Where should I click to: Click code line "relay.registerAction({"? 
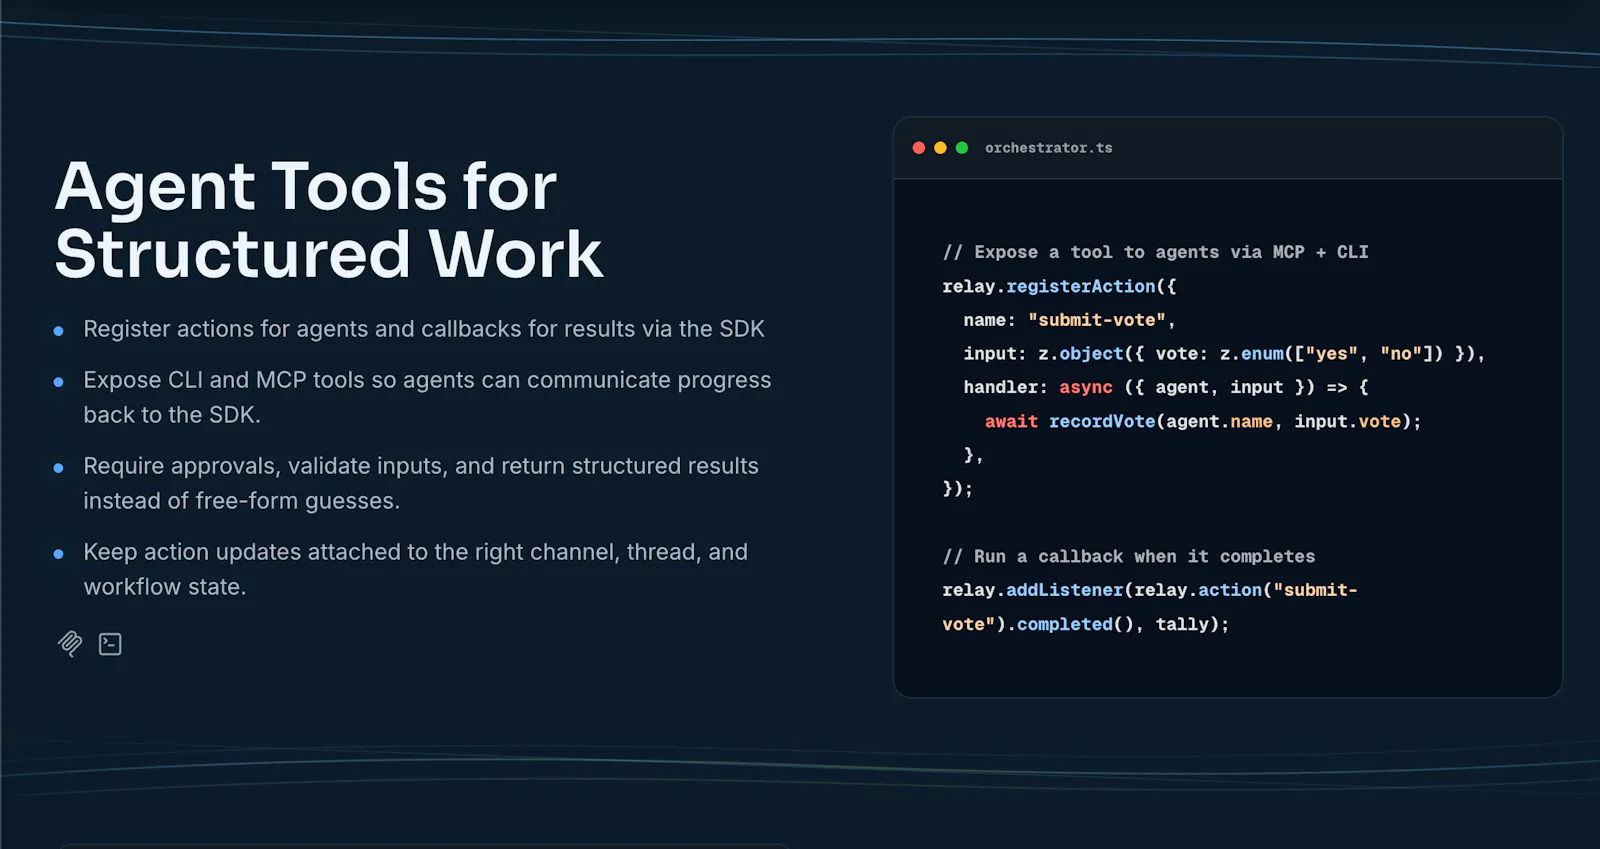(1059, 286)
